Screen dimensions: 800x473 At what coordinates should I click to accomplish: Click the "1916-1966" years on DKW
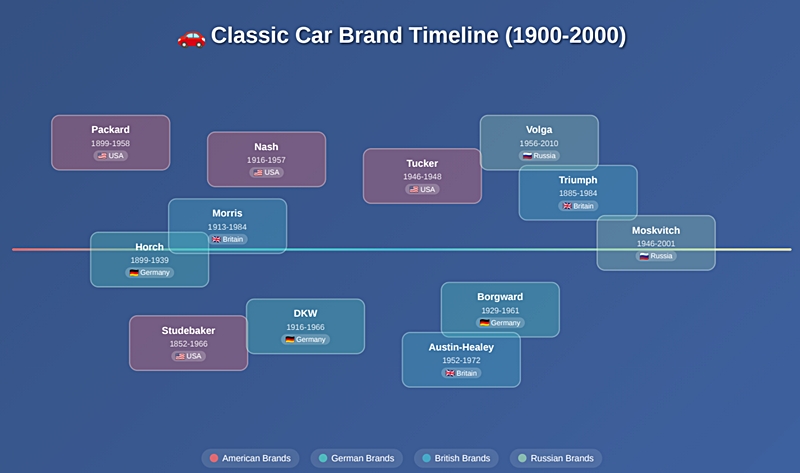[306, 327]
